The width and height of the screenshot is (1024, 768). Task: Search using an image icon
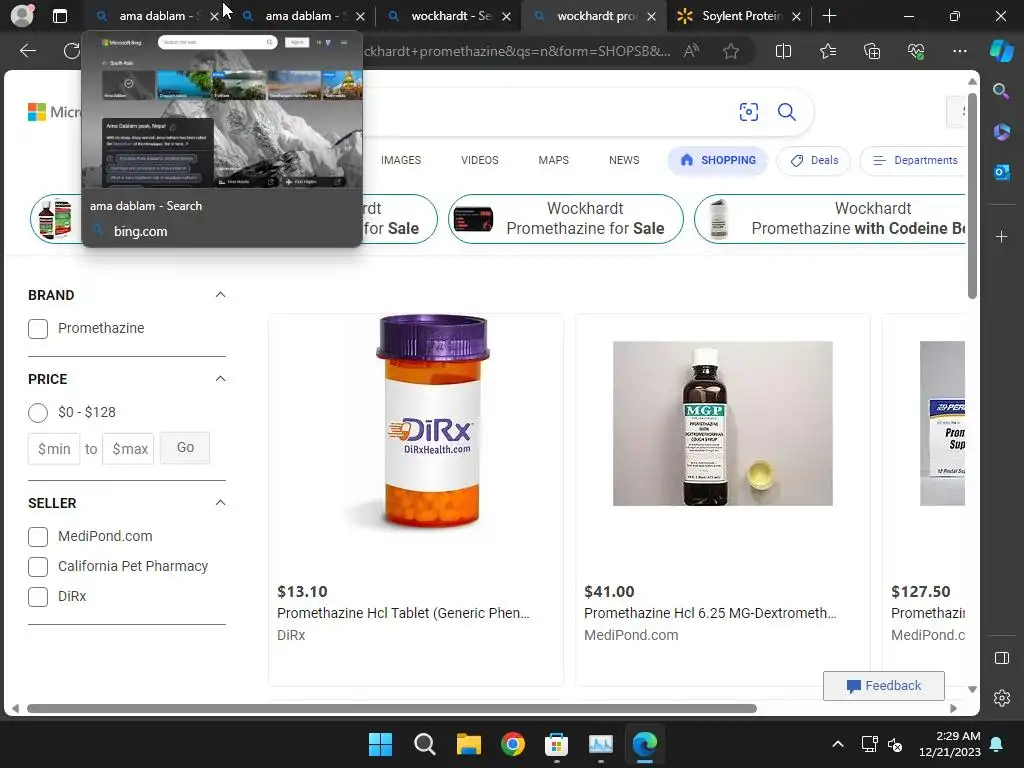pyautogui.click(x=748, y=112)
